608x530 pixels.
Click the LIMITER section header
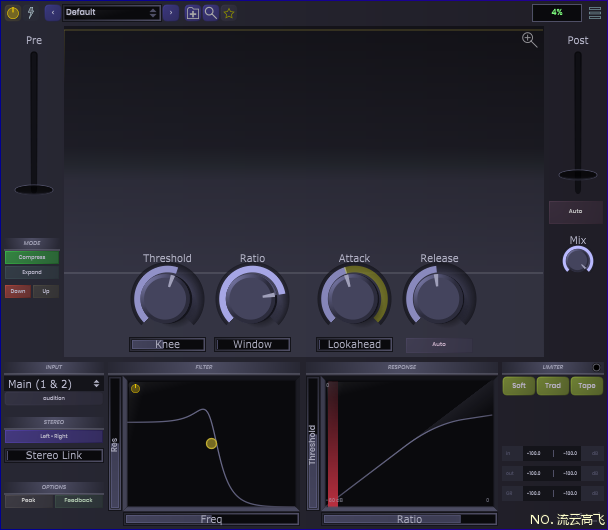point(553,367)
